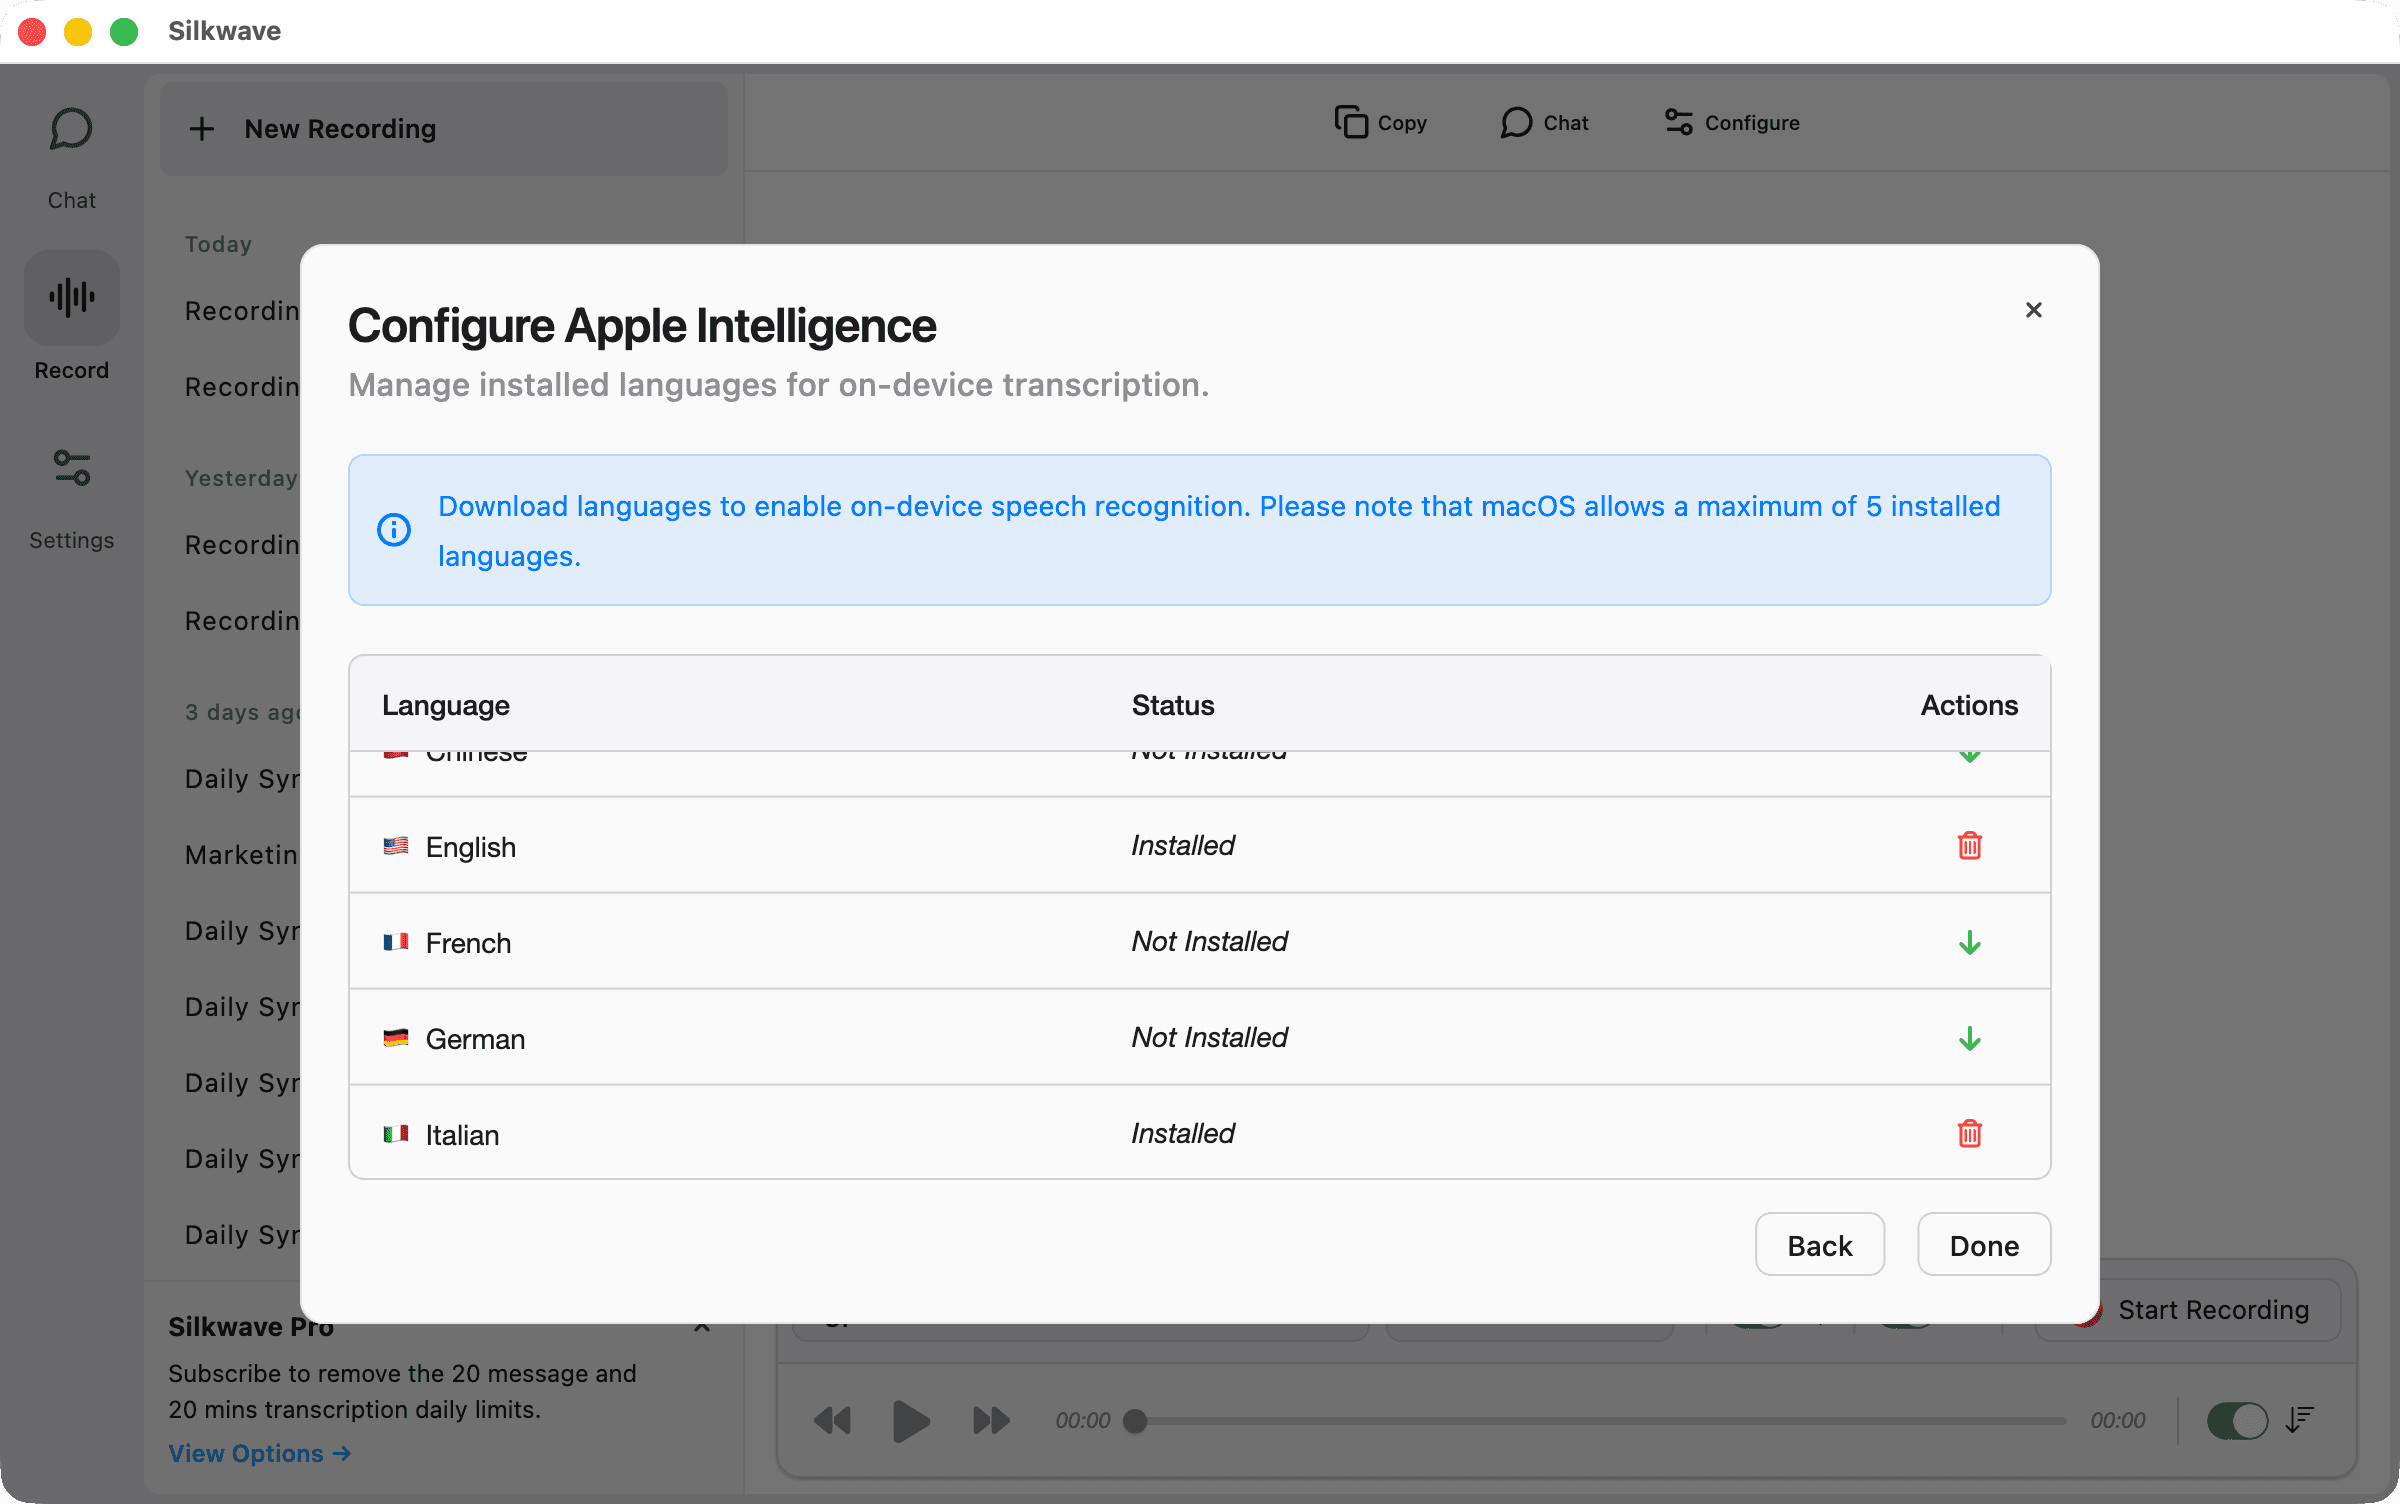Download the German language pack

tap(1969, 1038)
